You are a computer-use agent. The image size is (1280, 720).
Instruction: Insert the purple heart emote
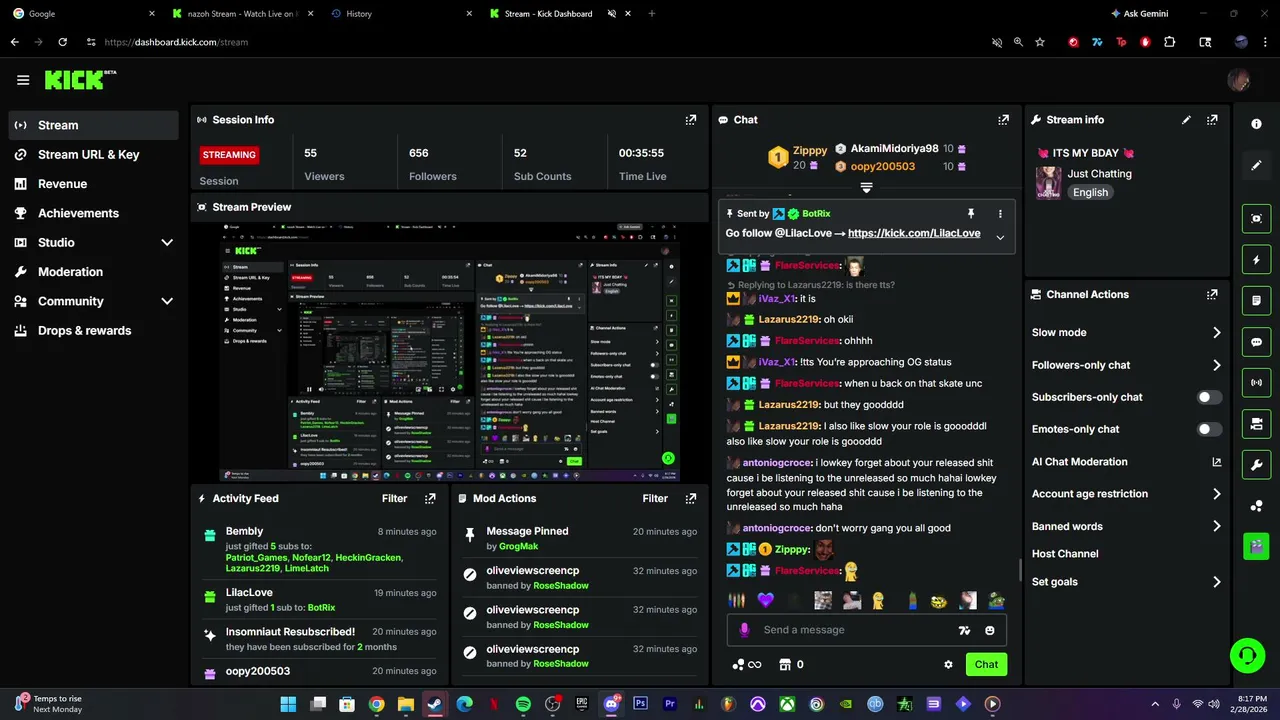(x=766, y=600)
